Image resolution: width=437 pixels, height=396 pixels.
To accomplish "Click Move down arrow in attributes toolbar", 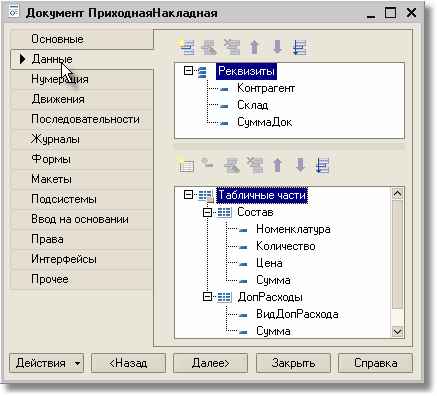I will point(277,47).
